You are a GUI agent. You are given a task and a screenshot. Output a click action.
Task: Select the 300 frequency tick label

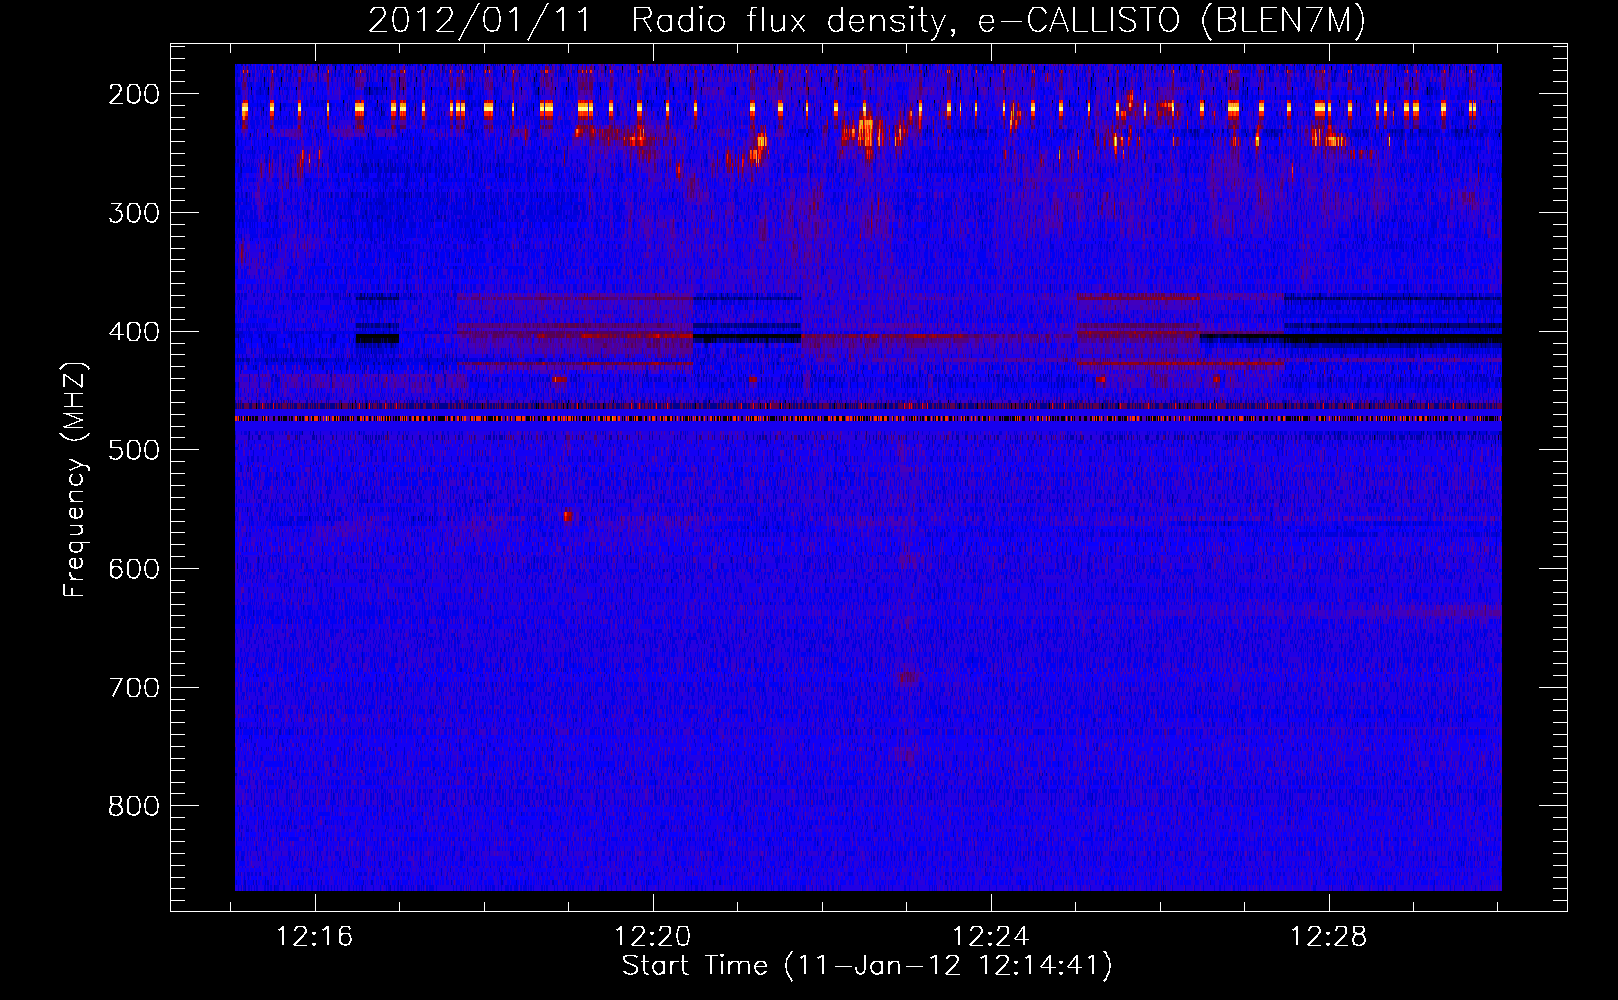pyautogui.click(x=133, y=213)
